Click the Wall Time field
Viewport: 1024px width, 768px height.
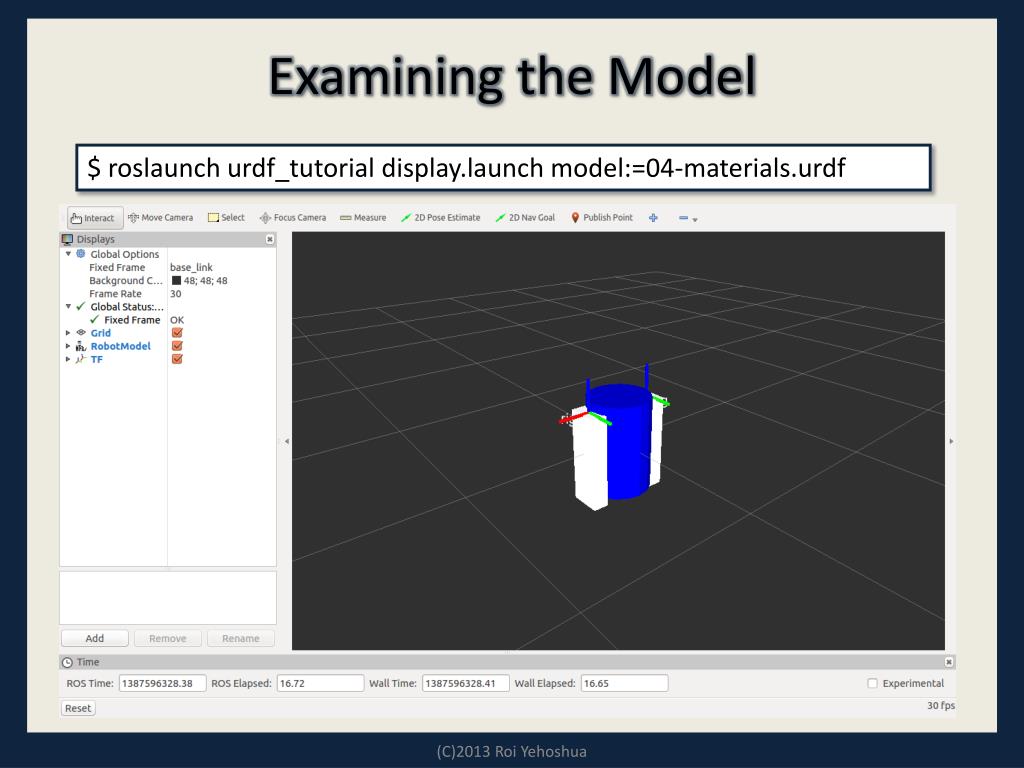pyautogui.click(x=466, y=683)
